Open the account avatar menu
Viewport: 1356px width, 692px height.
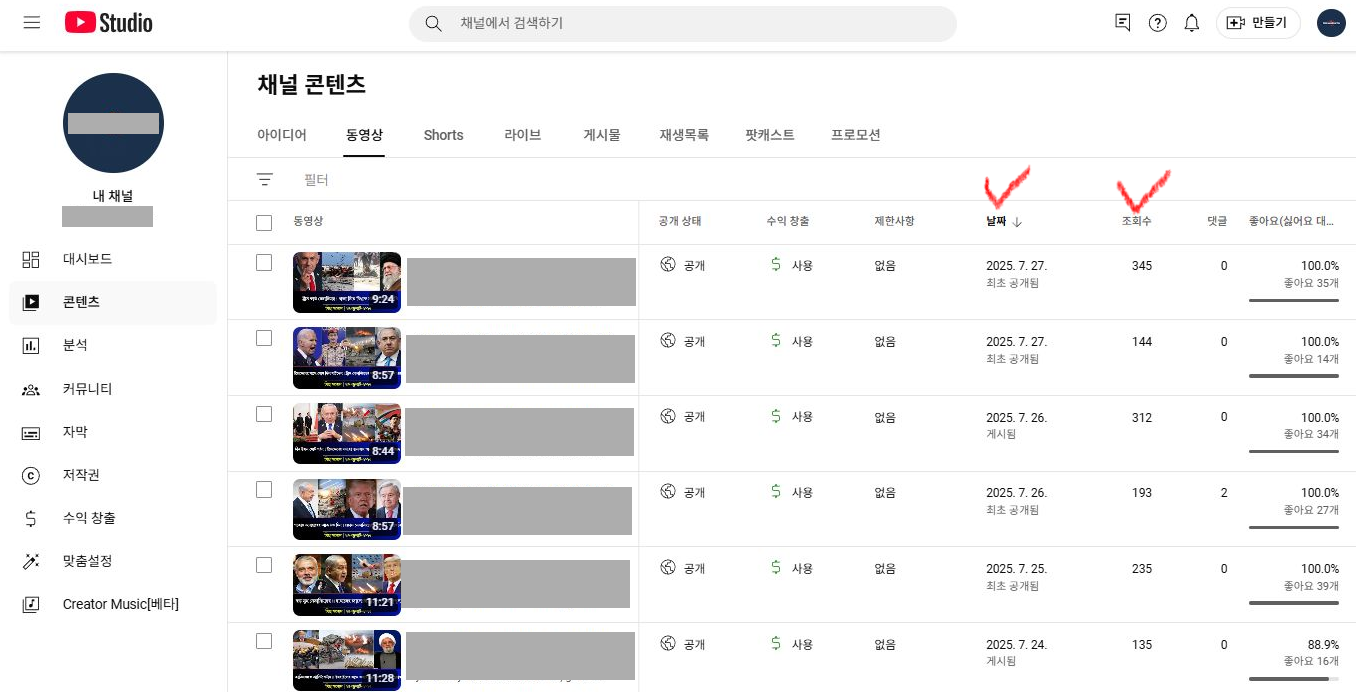point(1331,23)
